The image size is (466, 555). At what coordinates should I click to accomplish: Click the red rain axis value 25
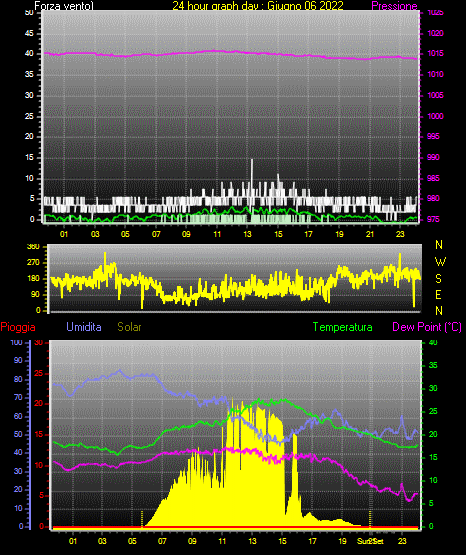point(39,373)
